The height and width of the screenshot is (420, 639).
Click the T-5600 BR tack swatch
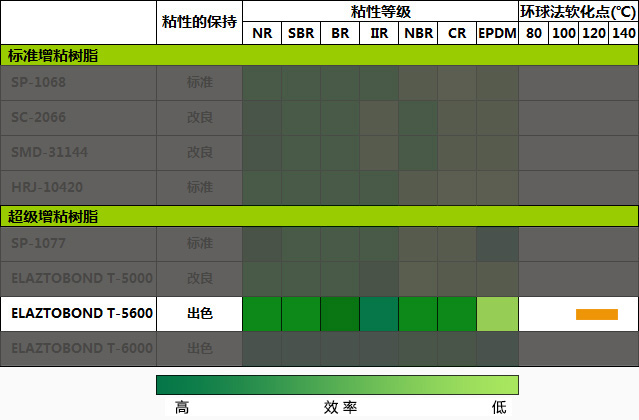pos(340,314)
